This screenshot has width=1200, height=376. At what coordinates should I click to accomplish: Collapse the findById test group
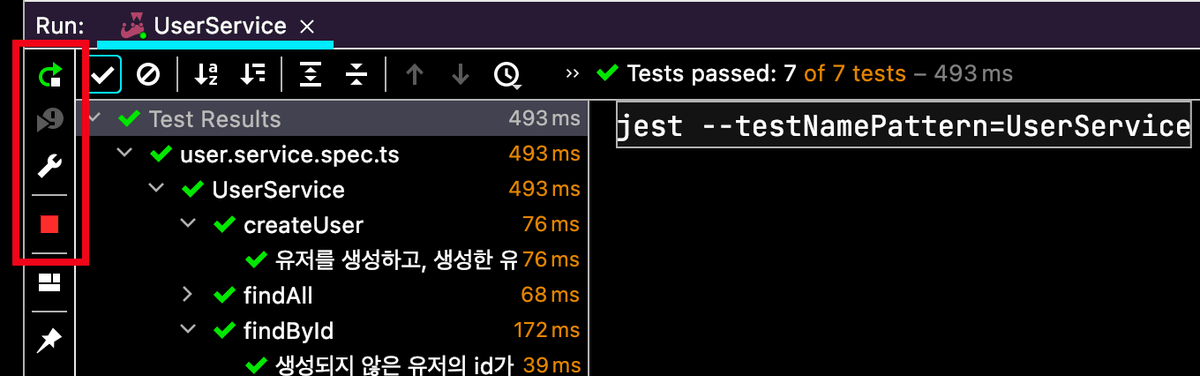pos(188,330)
